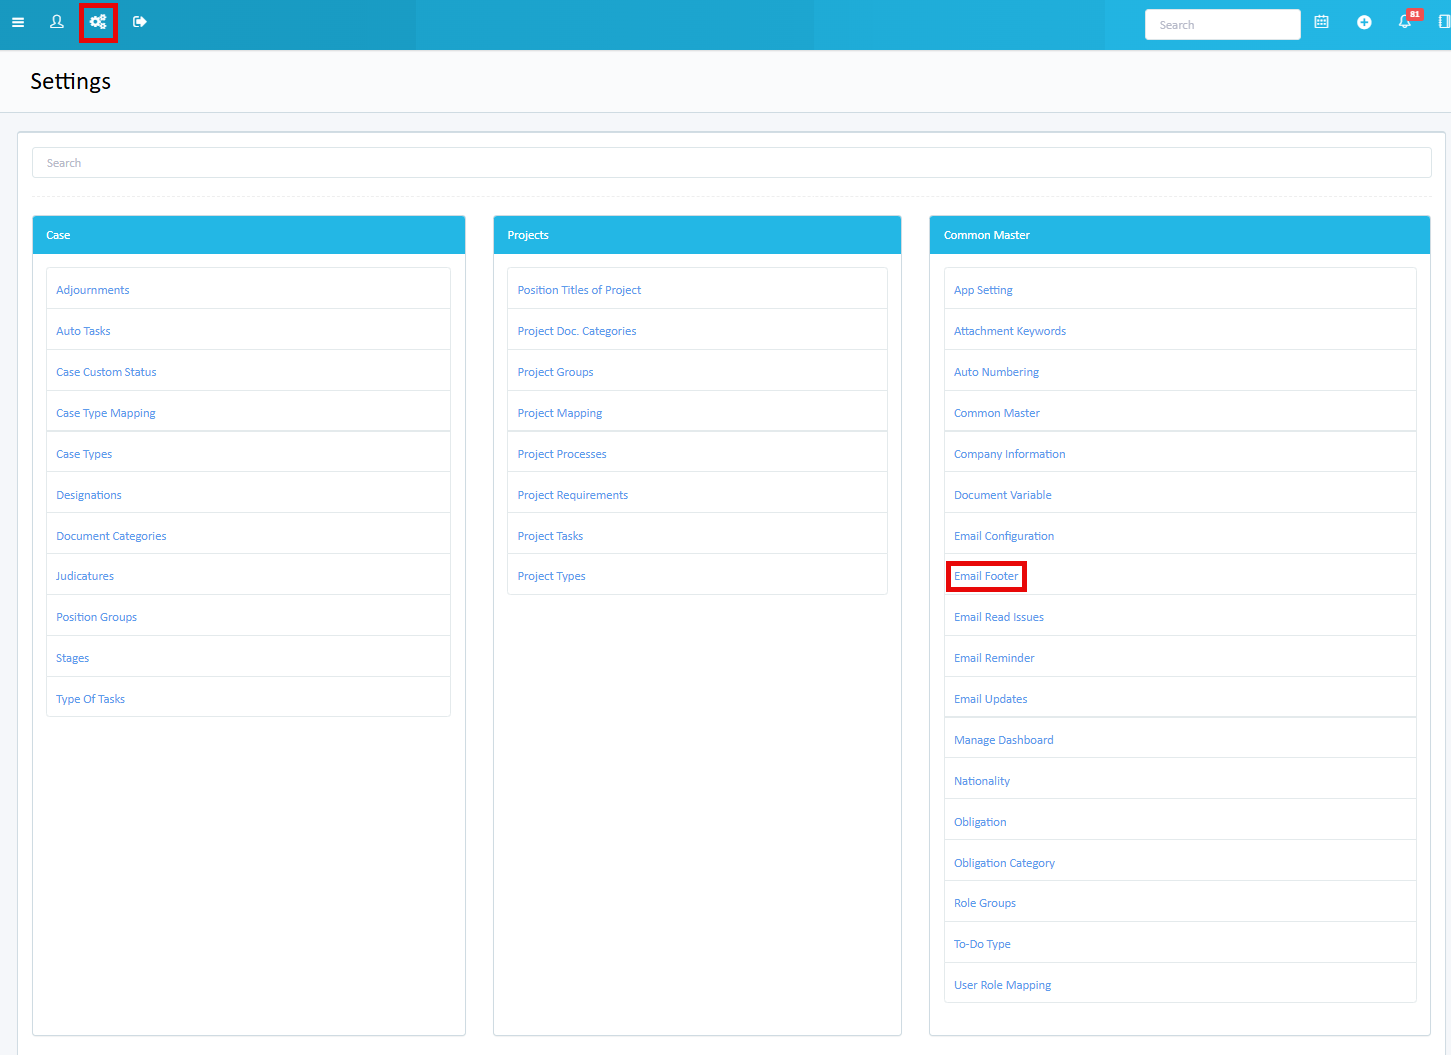Open the Common Master link
Screen dimensions: 1451x1055
click(x=997, y=413)
